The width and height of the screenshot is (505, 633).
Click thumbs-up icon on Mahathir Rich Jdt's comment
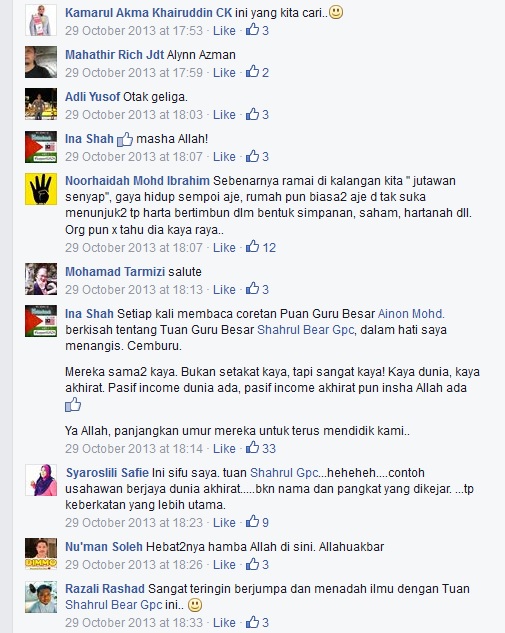pyautogui.click(x=252, y=71)
